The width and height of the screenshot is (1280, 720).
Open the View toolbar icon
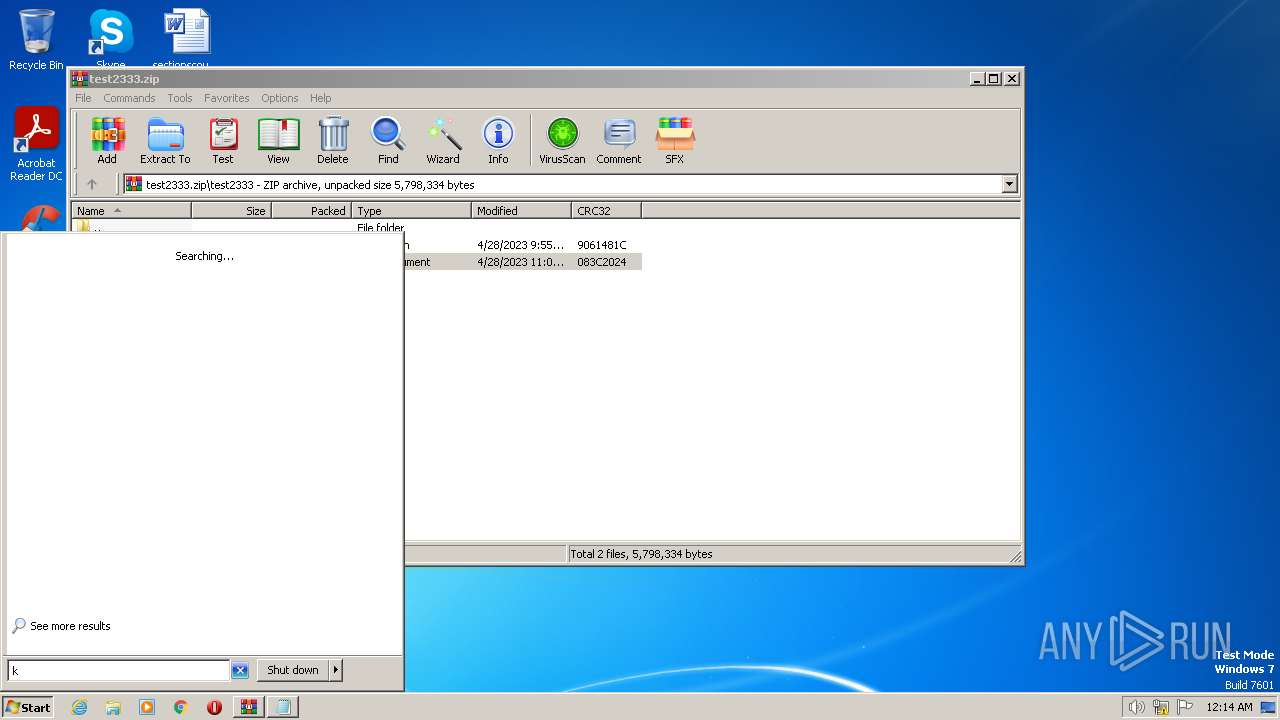278,140
